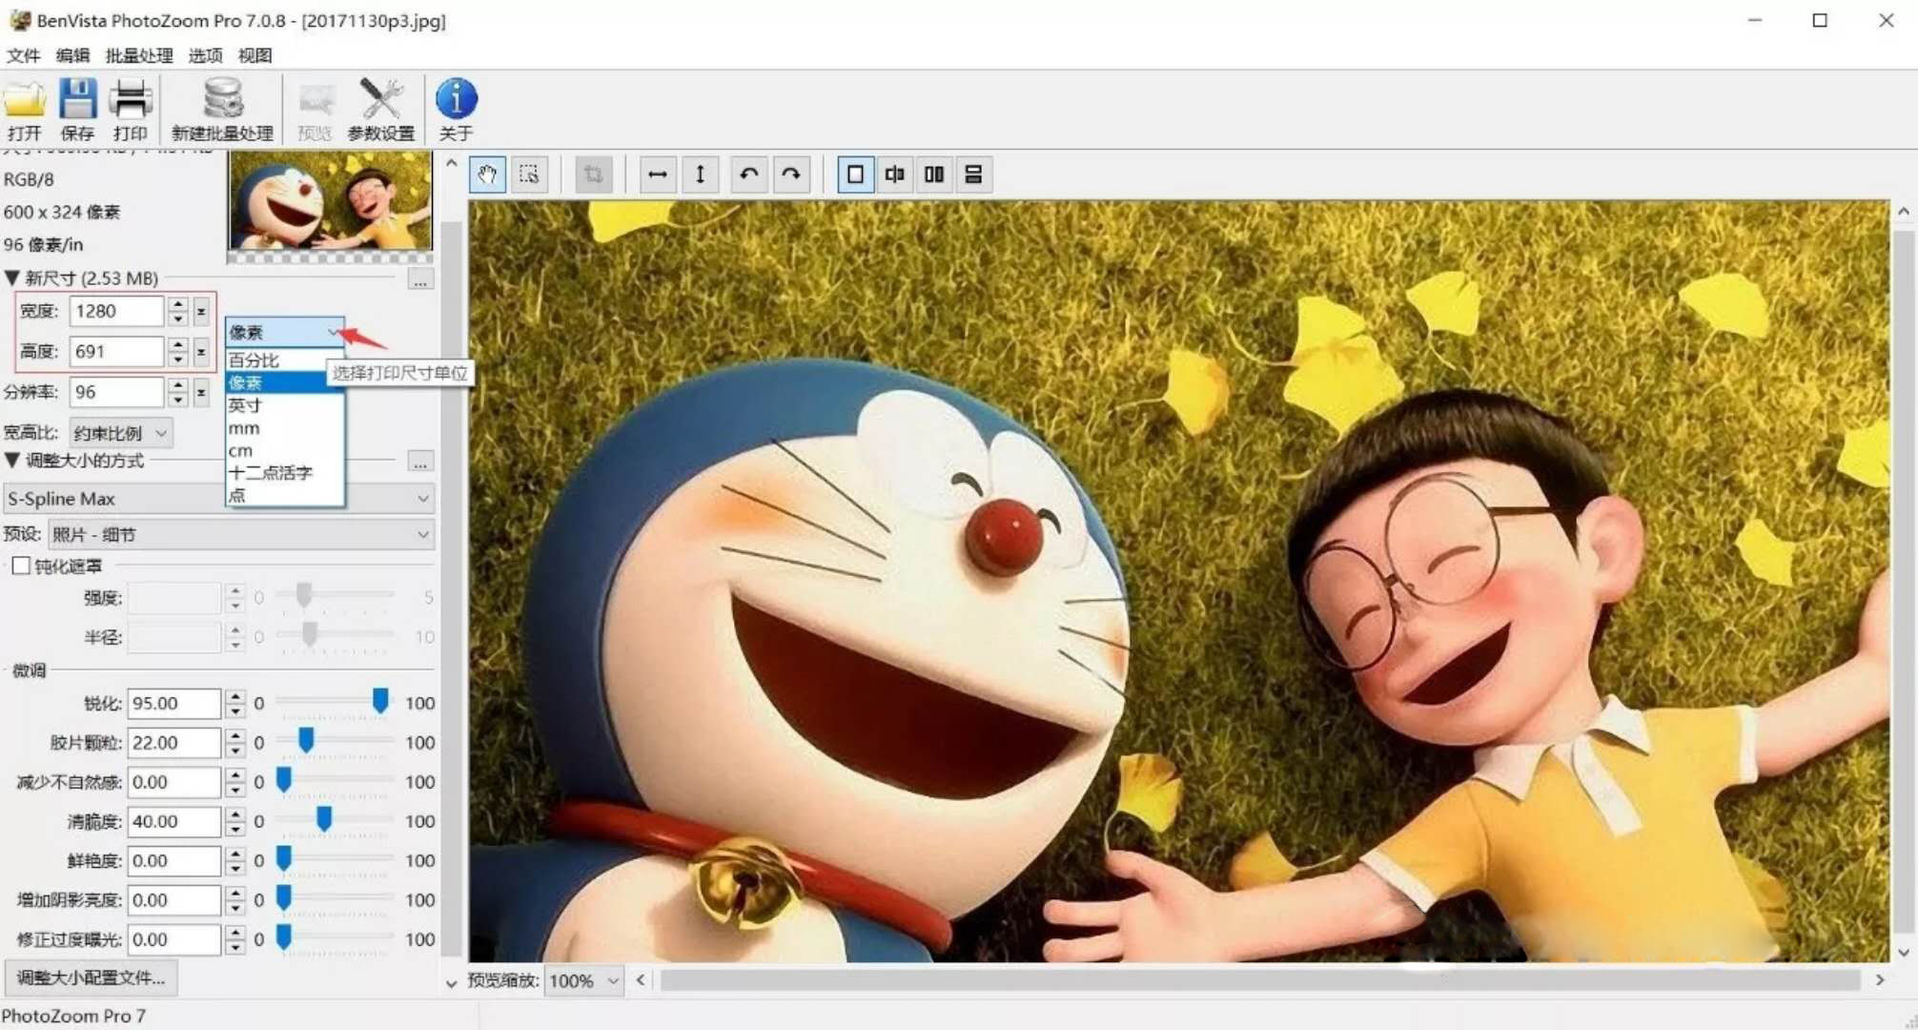
Task: Open S-Spline Max method dropdown
Action: [x=219, y=498]
